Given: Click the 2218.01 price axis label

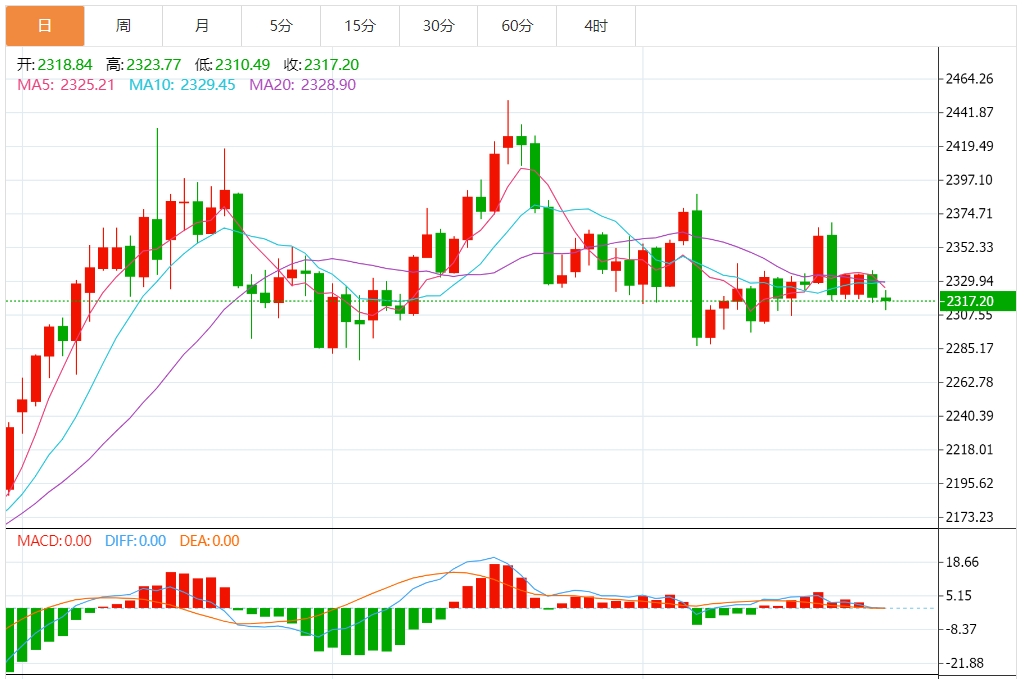Looking at the screenshot, I should 969,450.
